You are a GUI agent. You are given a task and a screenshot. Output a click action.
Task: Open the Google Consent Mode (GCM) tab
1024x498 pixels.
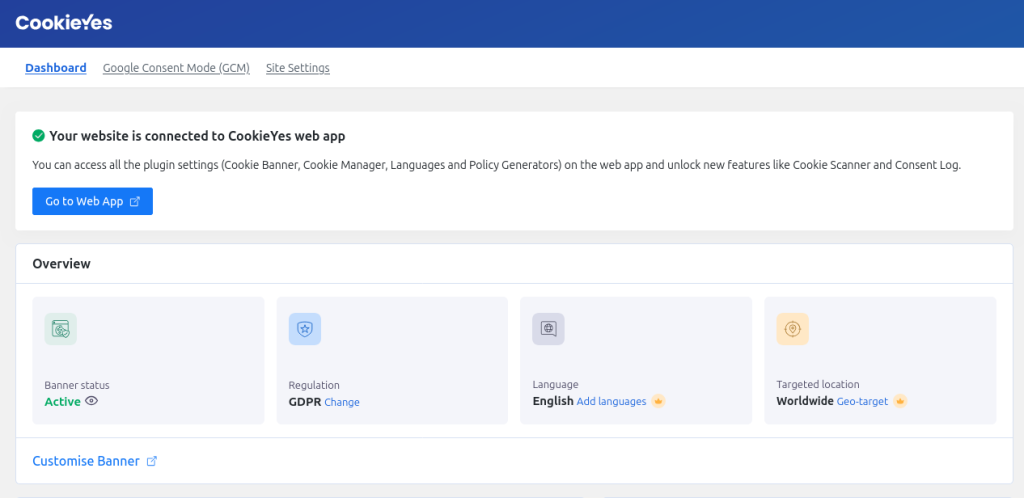coord(176,68)
